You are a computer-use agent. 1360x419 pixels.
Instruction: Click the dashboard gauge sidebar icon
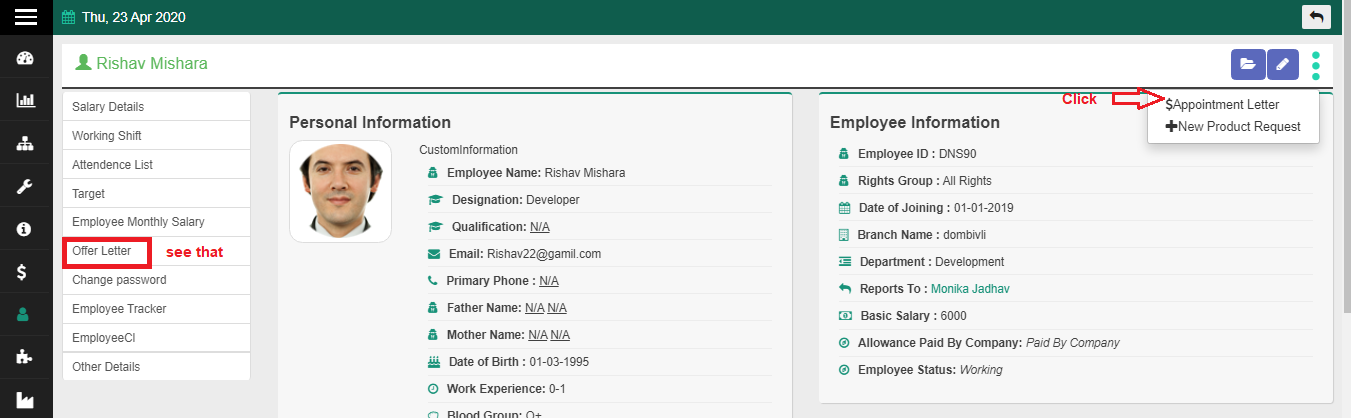[x=26, y=57]
